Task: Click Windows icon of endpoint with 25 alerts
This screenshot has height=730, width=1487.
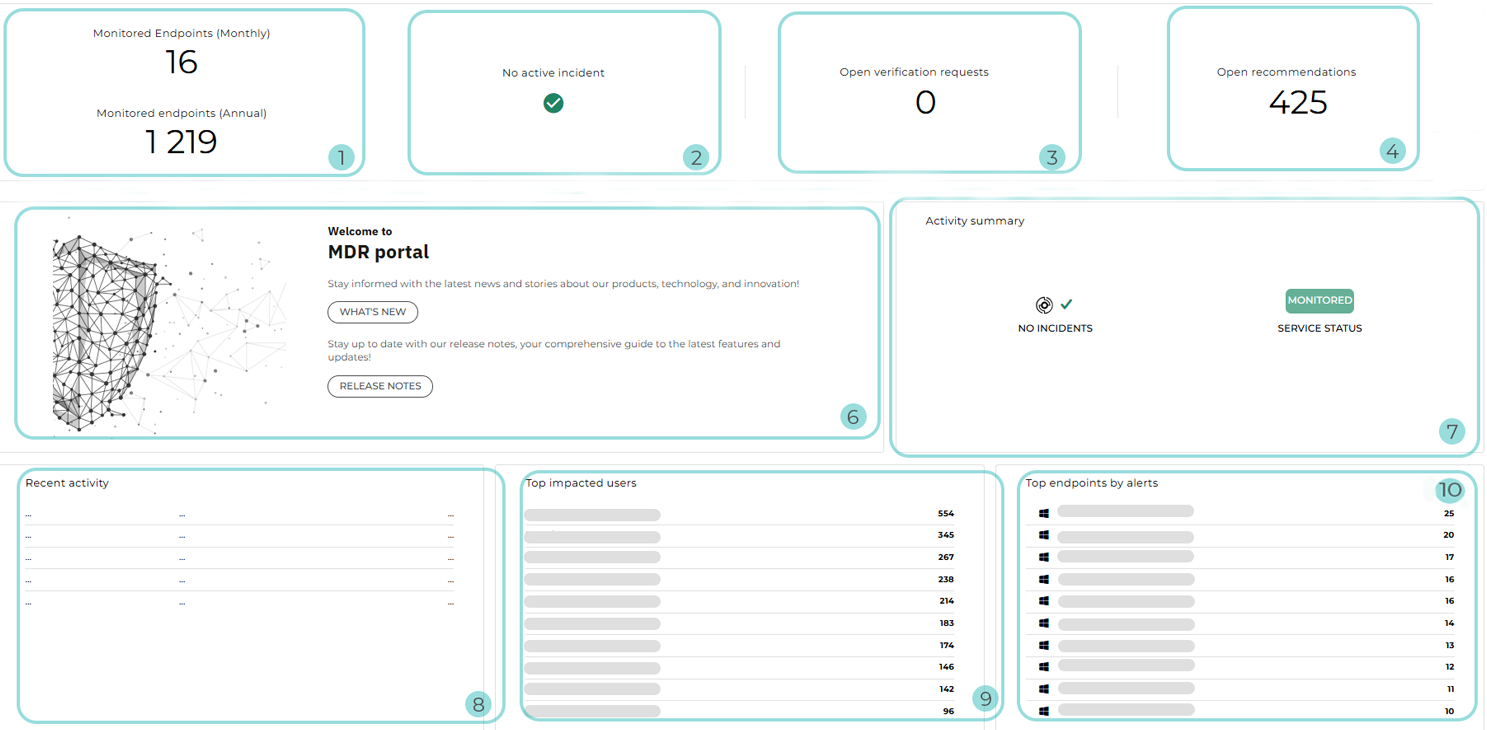Action: click(1044, 513)
